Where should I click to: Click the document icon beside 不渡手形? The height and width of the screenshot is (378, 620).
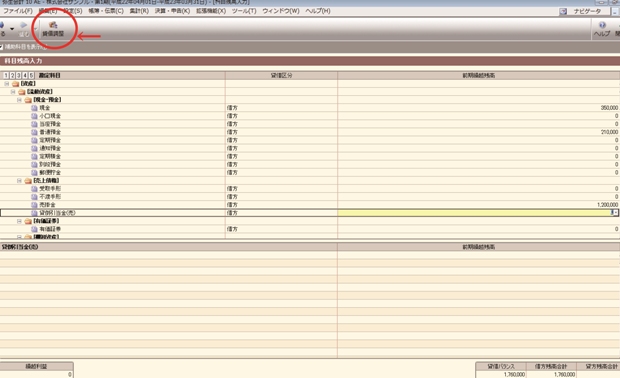pos(34,197)
